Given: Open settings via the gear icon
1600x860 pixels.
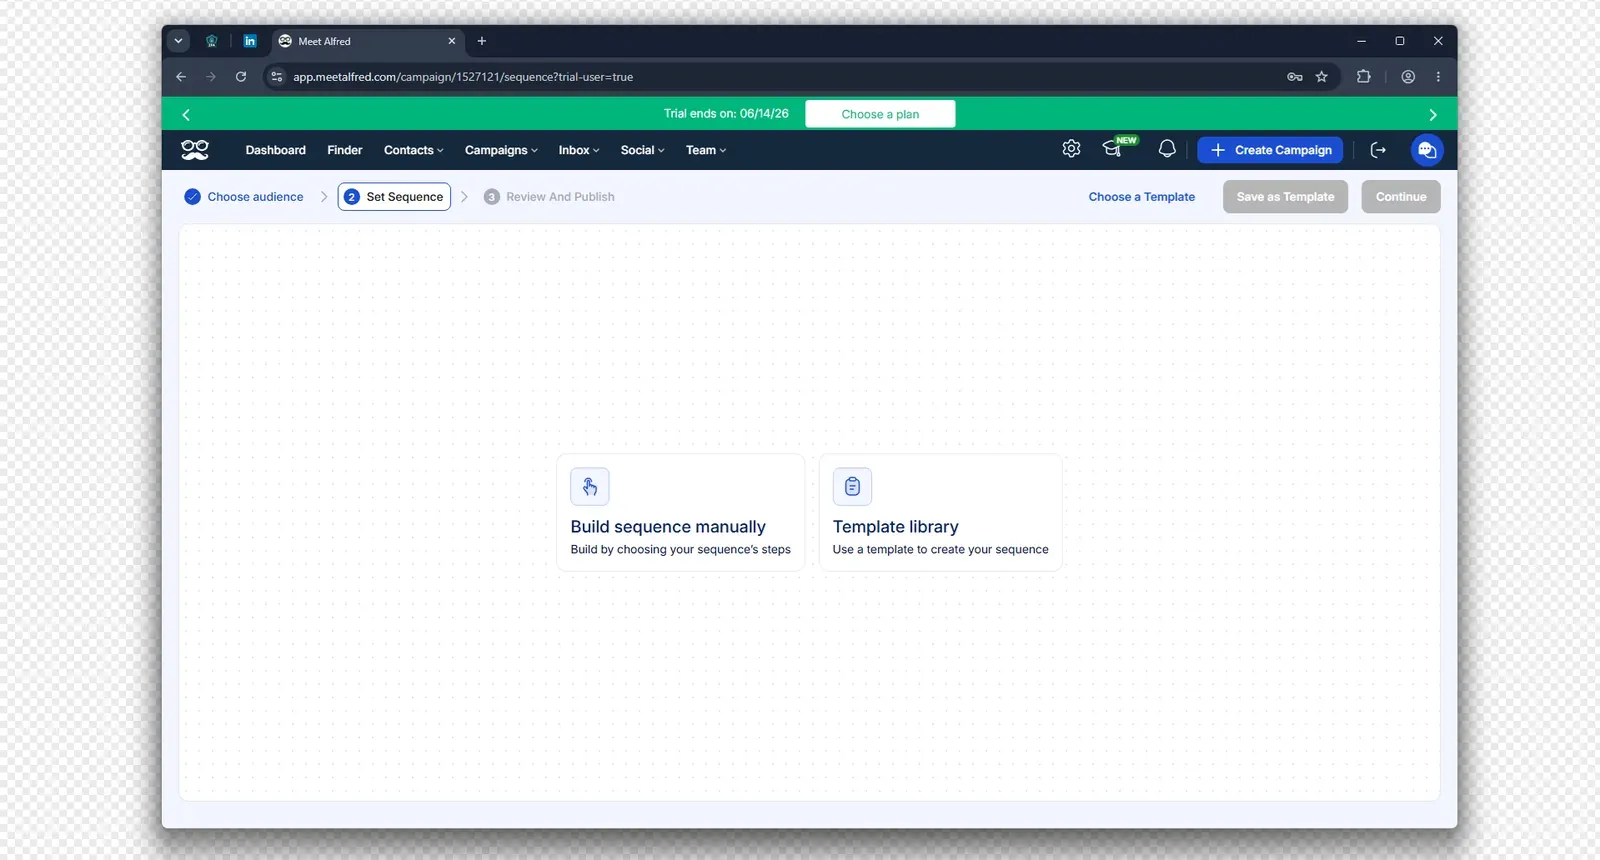Looking at the screenshot, I should click(x=1071, y=149).
